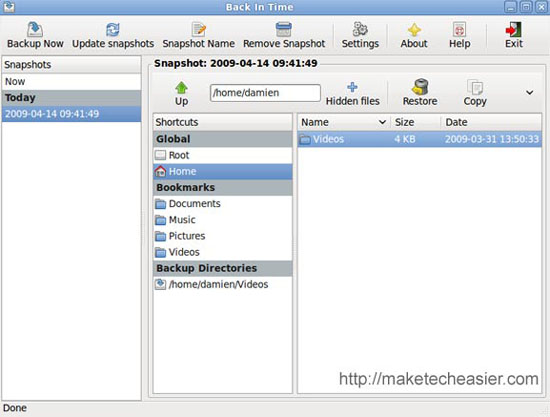Click the Exit icon
Screen dimensions: 550x417
[514, 30]
